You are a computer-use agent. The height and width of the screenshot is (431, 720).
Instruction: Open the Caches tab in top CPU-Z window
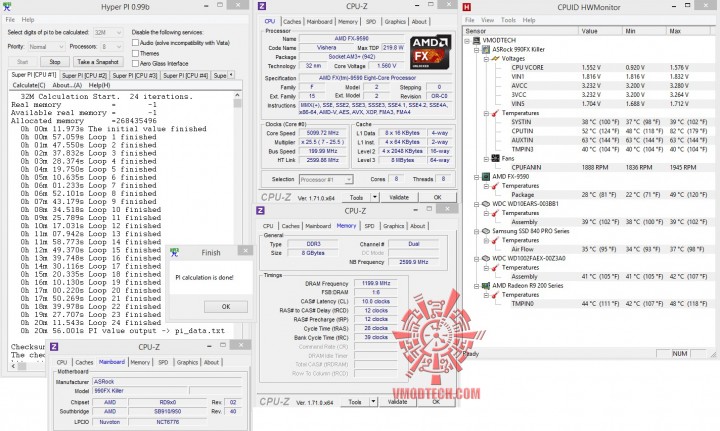[x=292, y=22]
